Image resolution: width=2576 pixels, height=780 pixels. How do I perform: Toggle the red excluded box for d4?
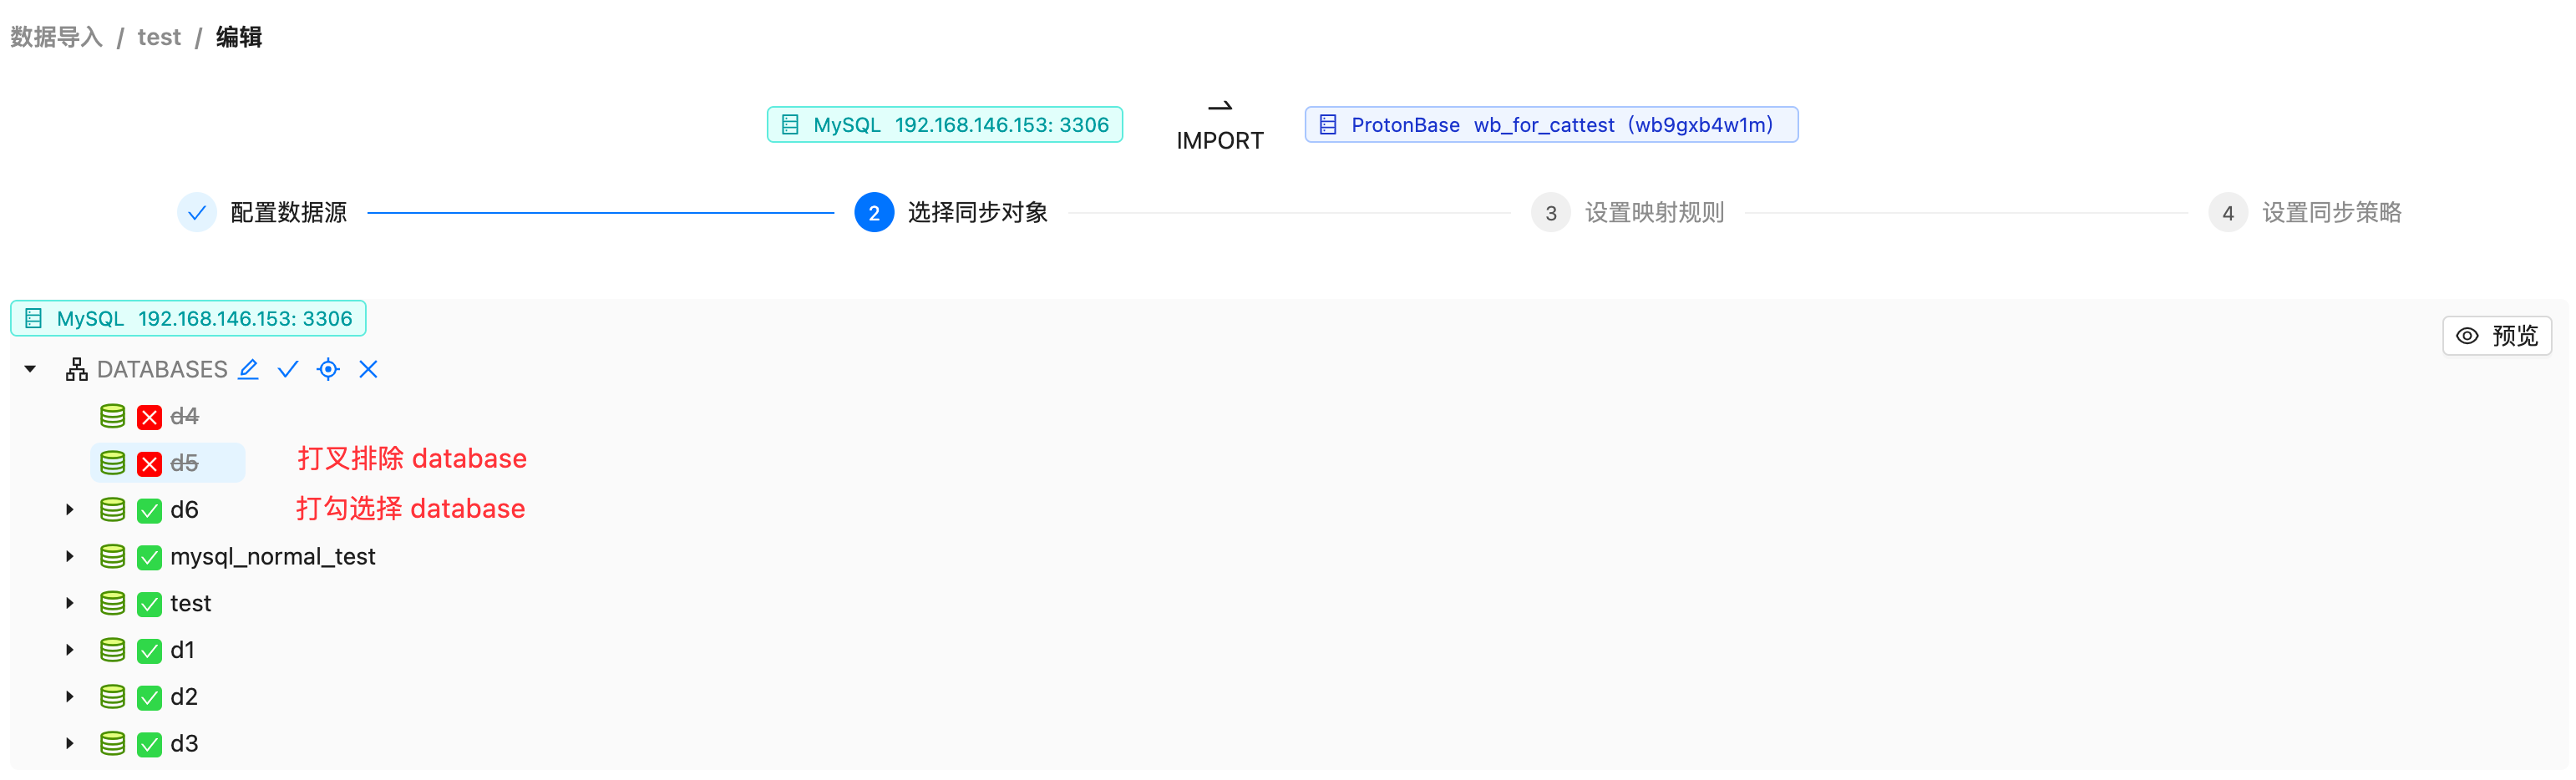click(149, 417)
